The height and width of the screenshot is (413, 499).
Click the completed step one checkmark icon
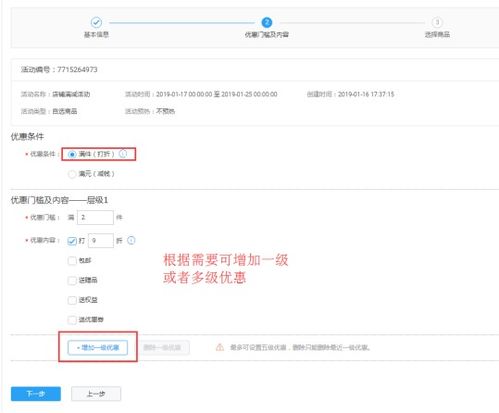(x=96, y=22)
